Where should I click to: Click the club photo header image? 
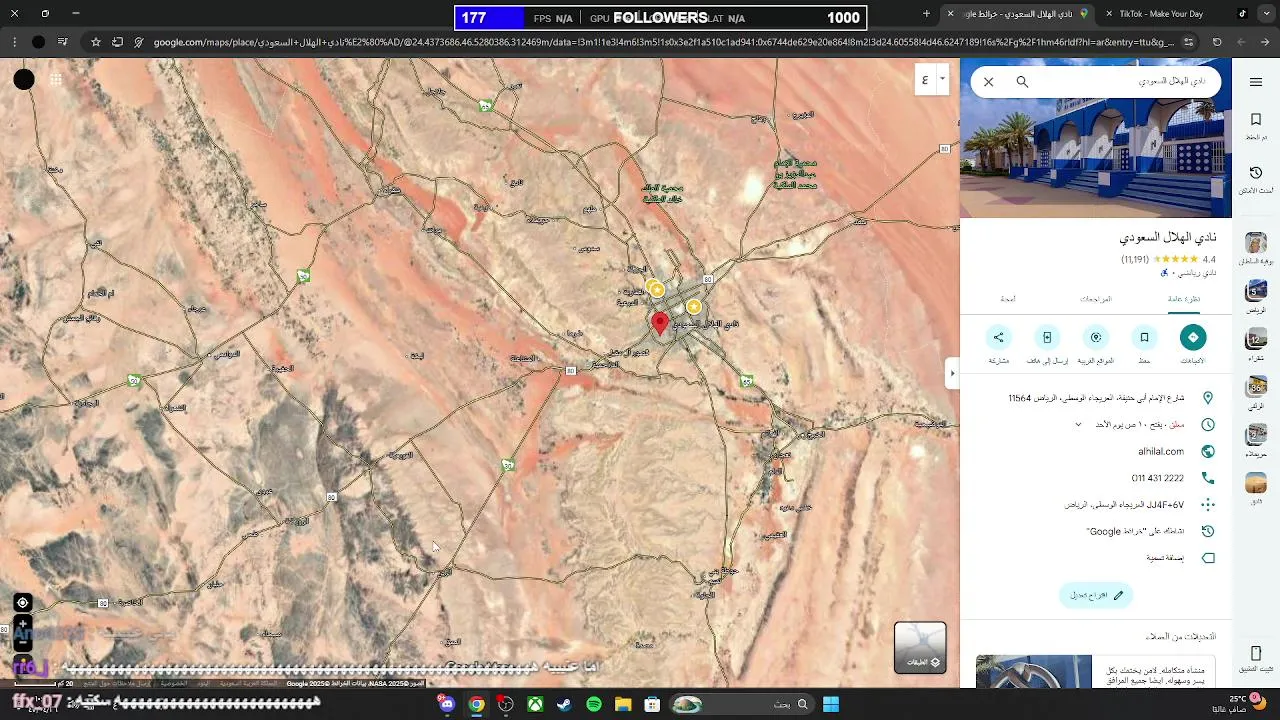pos(1096,158)
